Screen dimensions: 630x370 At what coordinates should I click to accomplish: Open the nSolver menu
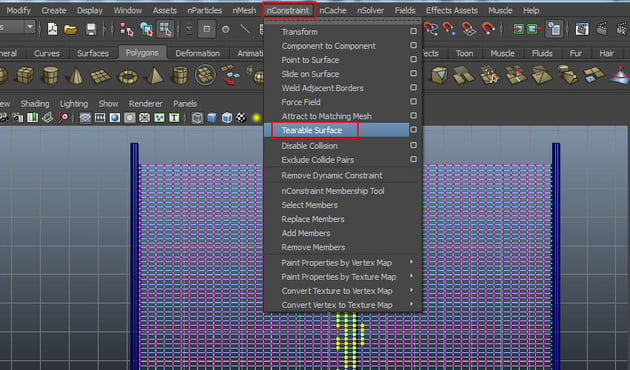pos(370,10)
